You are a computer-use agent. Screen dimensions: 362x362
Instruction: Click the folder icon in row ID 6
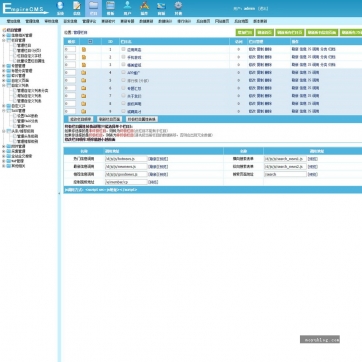point(84,88)
